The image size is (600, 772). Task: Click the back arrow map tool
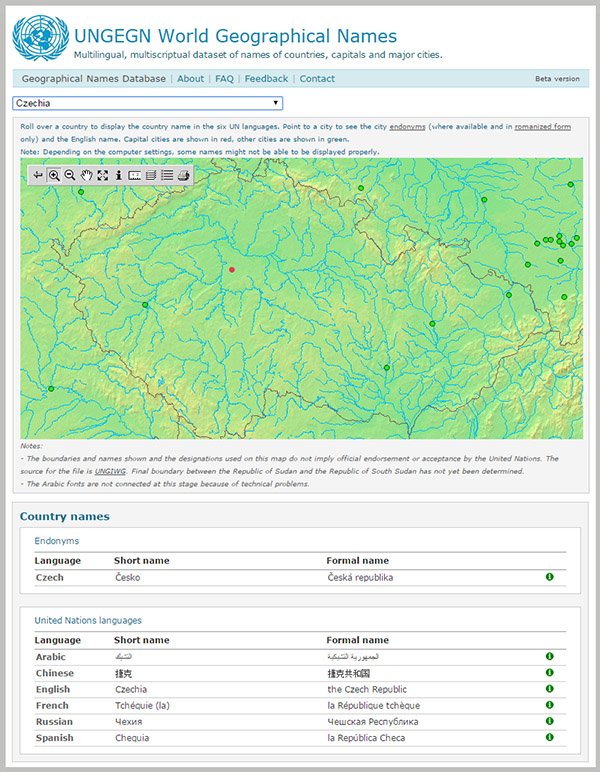(x=38, y=175)
